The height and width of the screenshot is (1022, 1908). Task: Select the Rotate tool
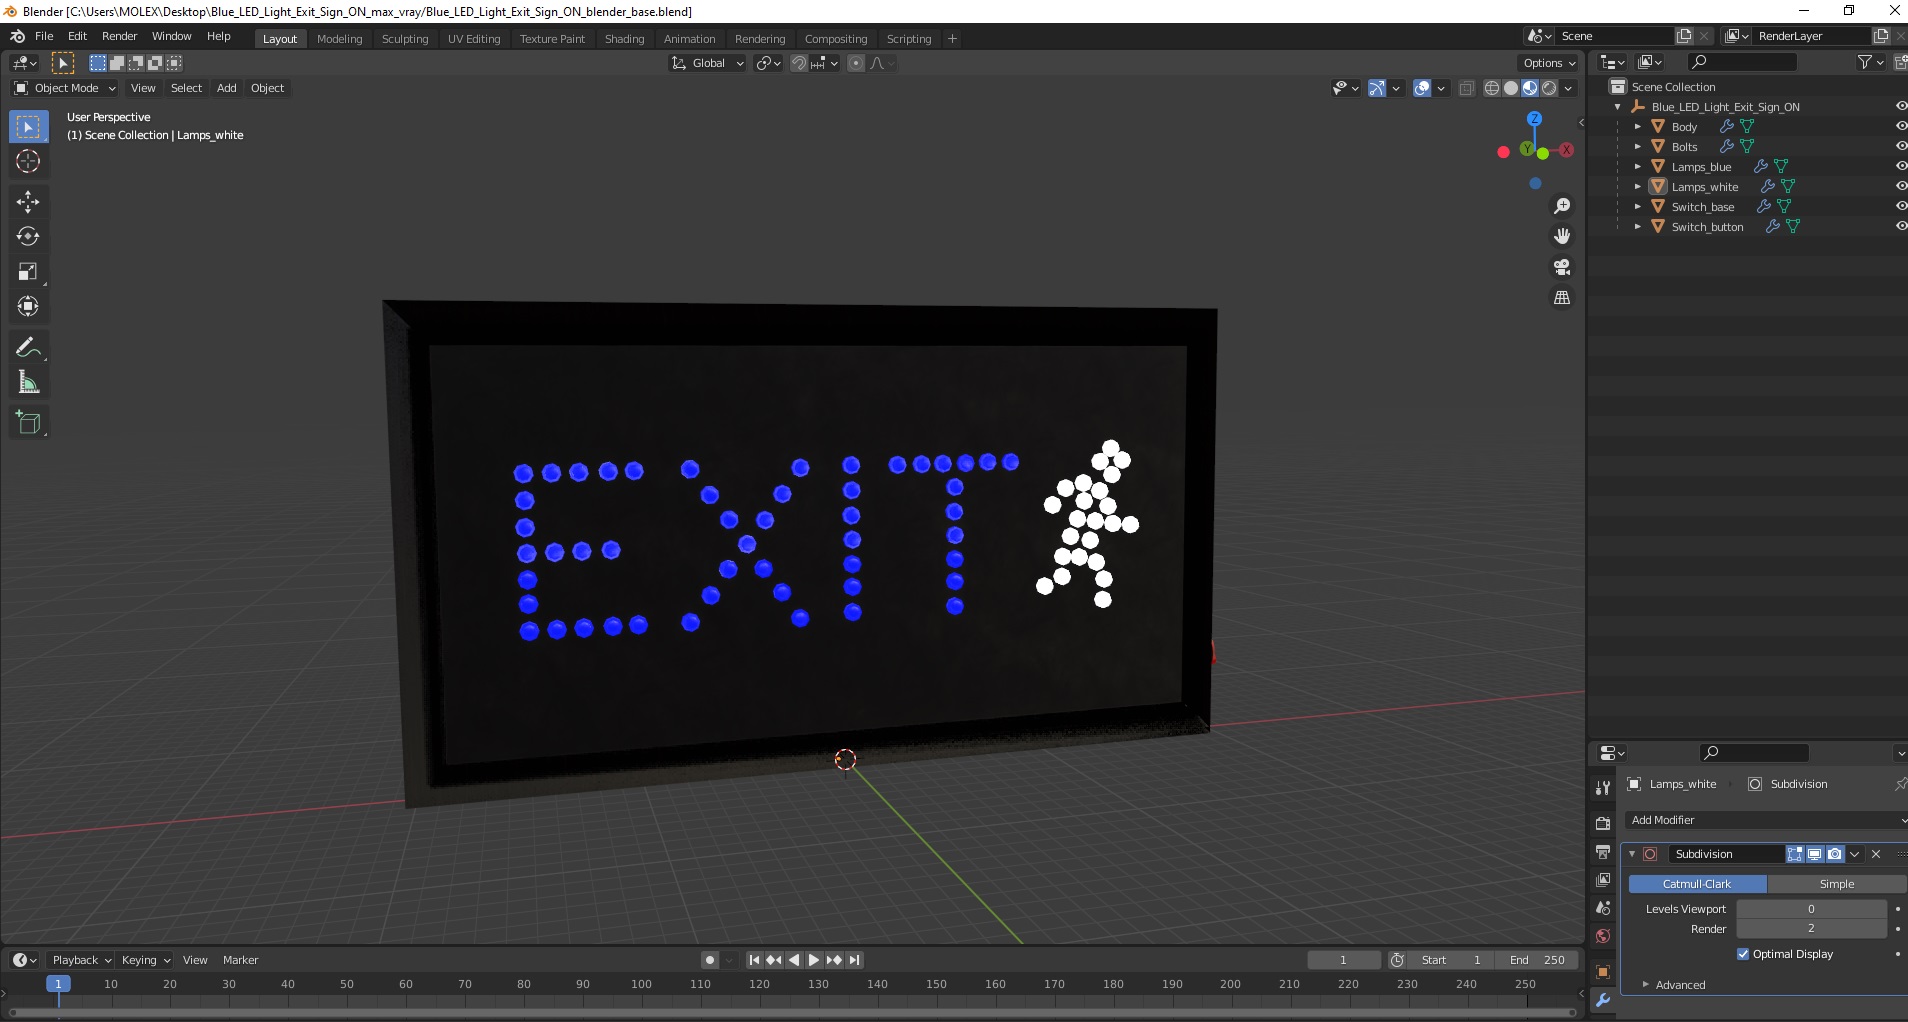coord(28,237)
